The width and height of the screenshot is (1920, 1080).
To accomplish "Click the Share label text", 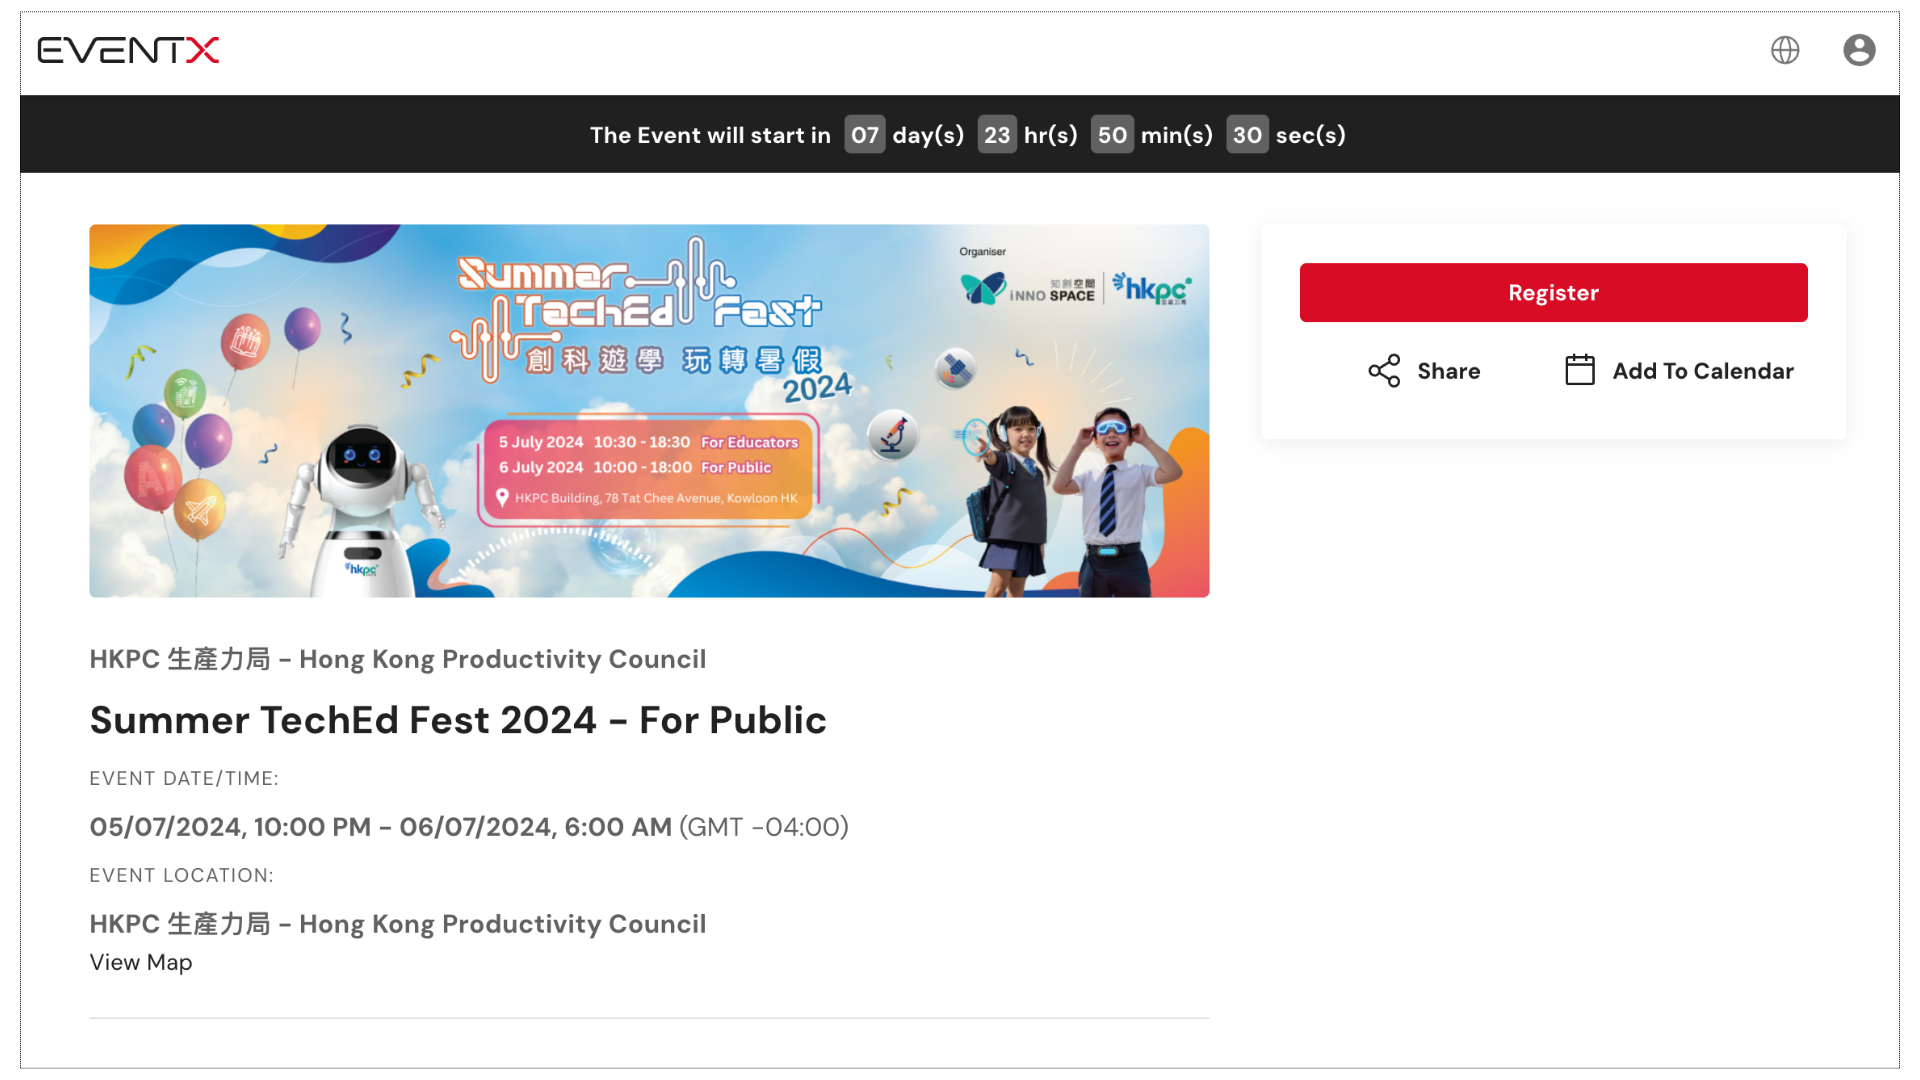I will tap(1448, 371).
